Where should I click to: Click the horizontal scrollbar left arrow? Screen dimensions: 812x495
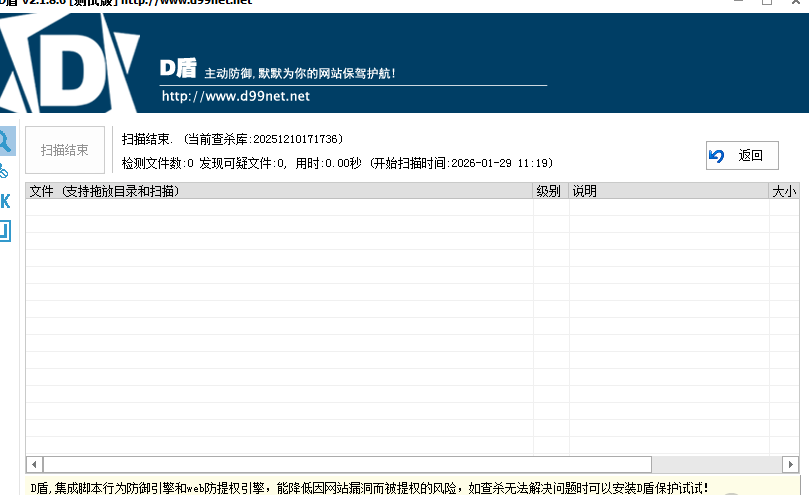pos(34,465)
